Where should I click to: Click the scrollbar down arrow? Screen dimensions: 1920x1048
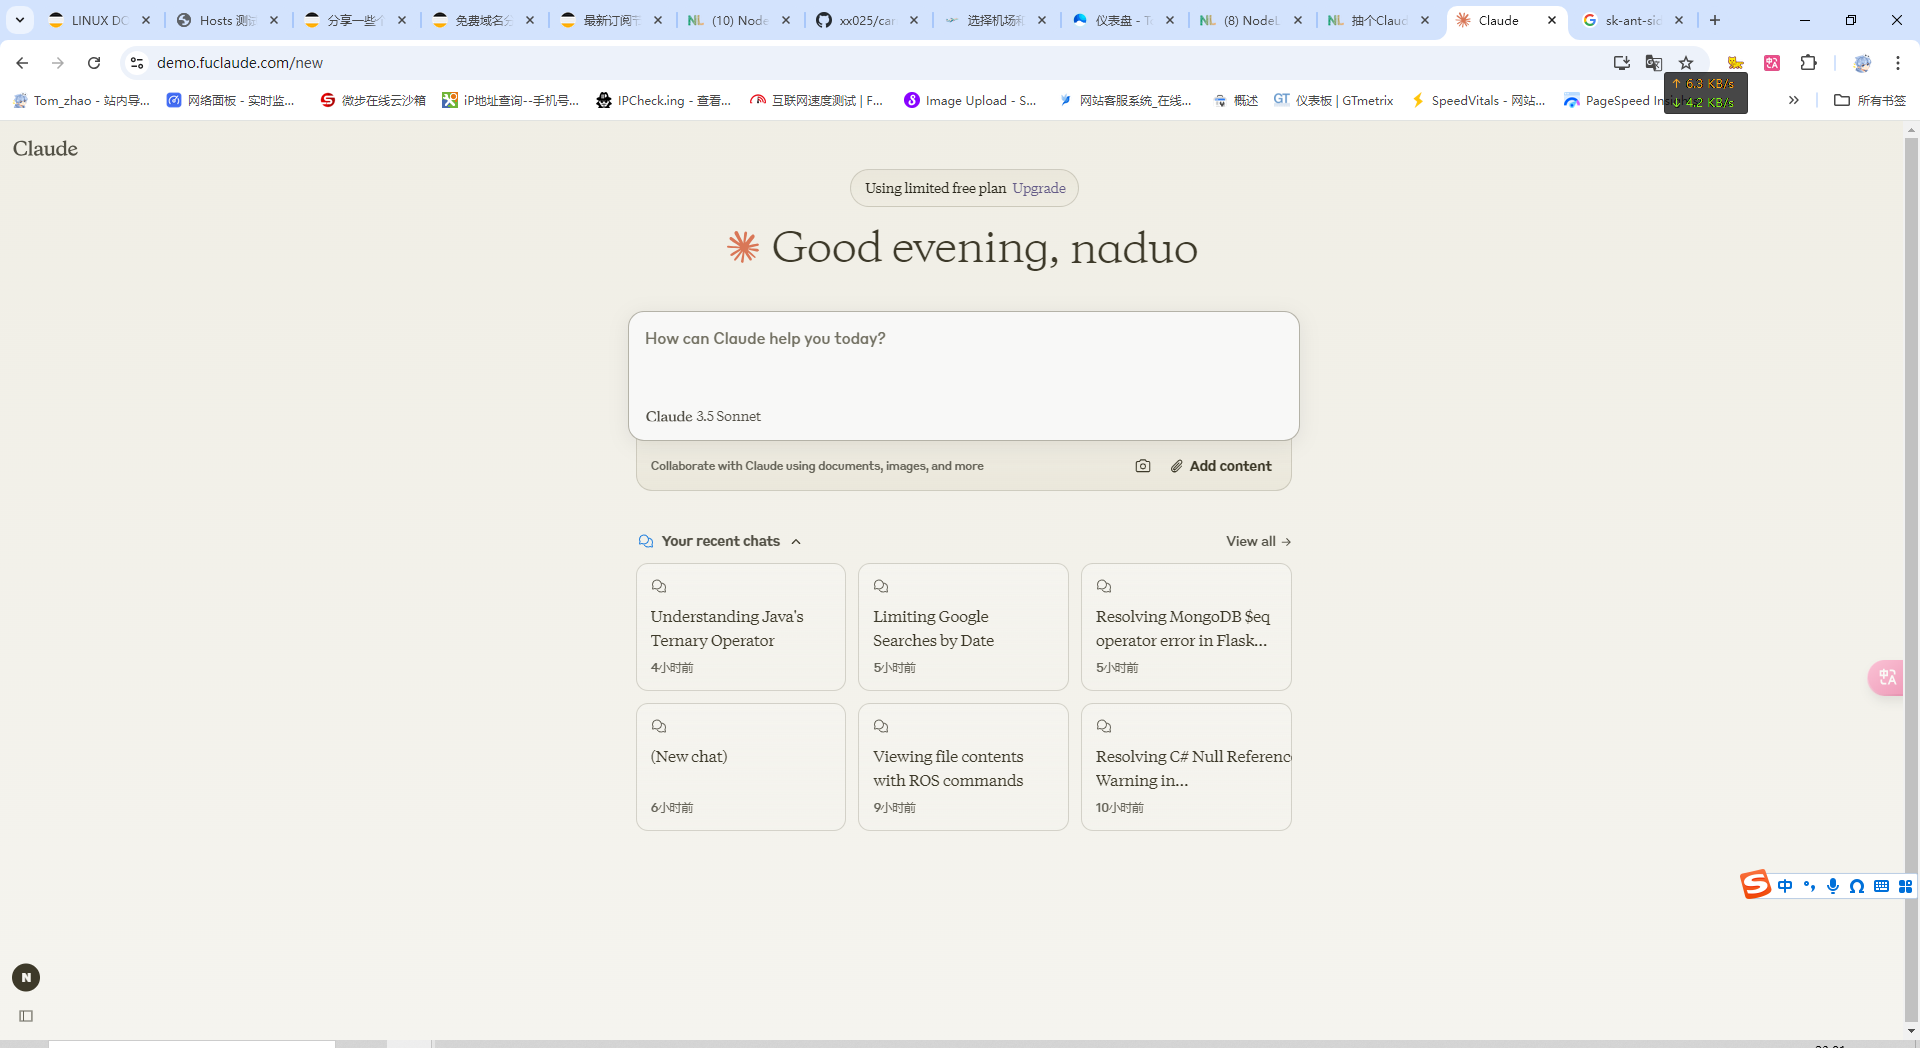tap(1911, 1031)
